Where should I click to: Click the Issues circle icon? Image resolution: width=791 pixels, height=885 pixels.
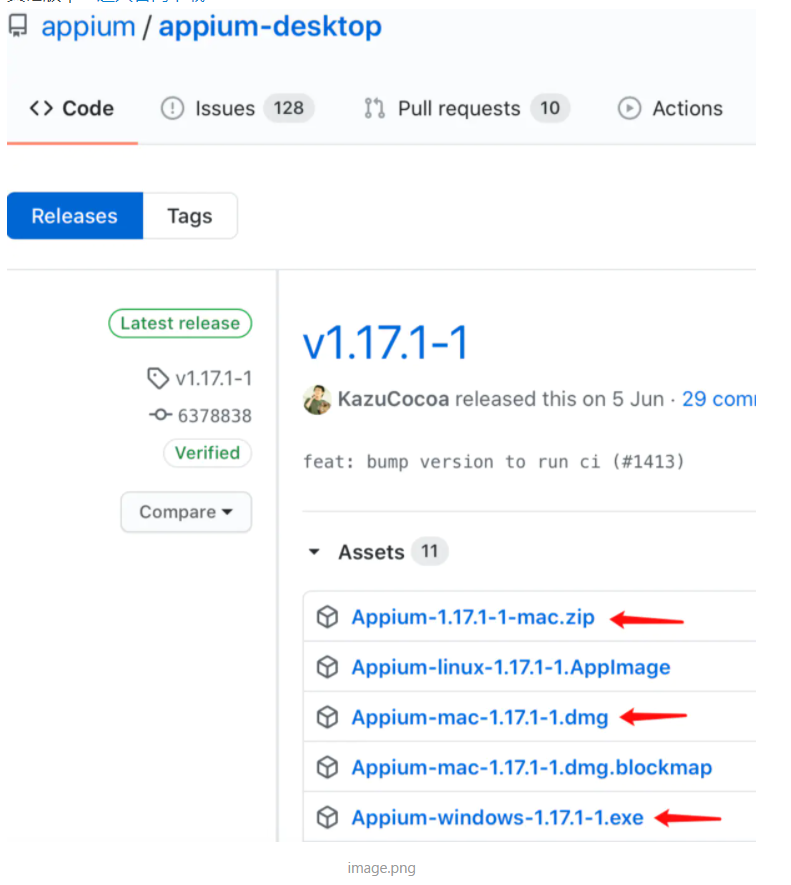[172, 108]
